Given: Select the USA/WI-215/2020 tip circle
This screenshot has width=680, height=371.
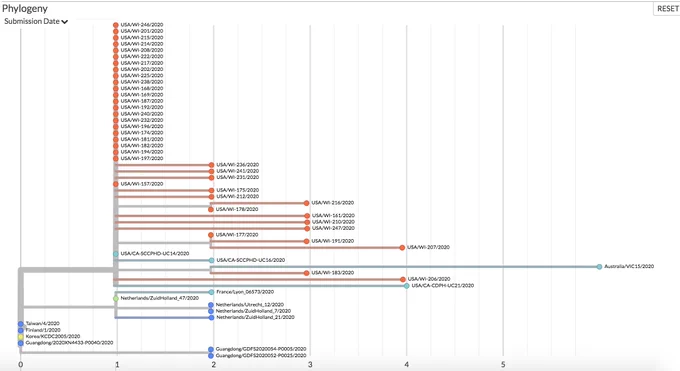Looking at the screenshot, I should (116, 38).
